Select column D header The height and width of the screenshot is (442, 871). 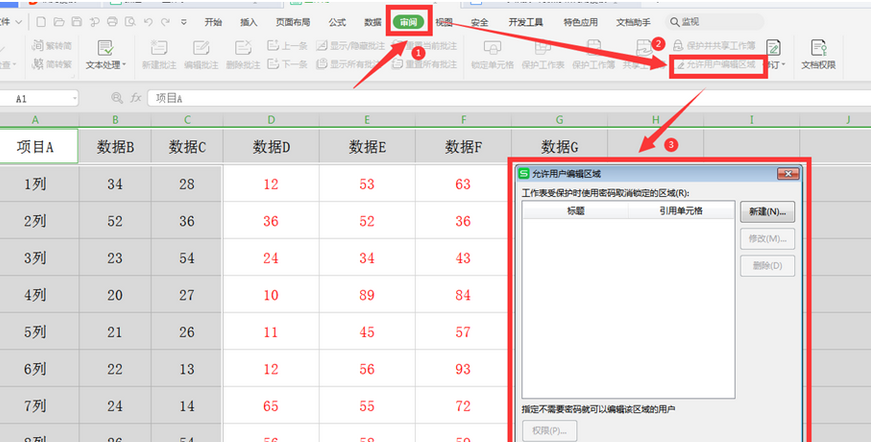271,120
